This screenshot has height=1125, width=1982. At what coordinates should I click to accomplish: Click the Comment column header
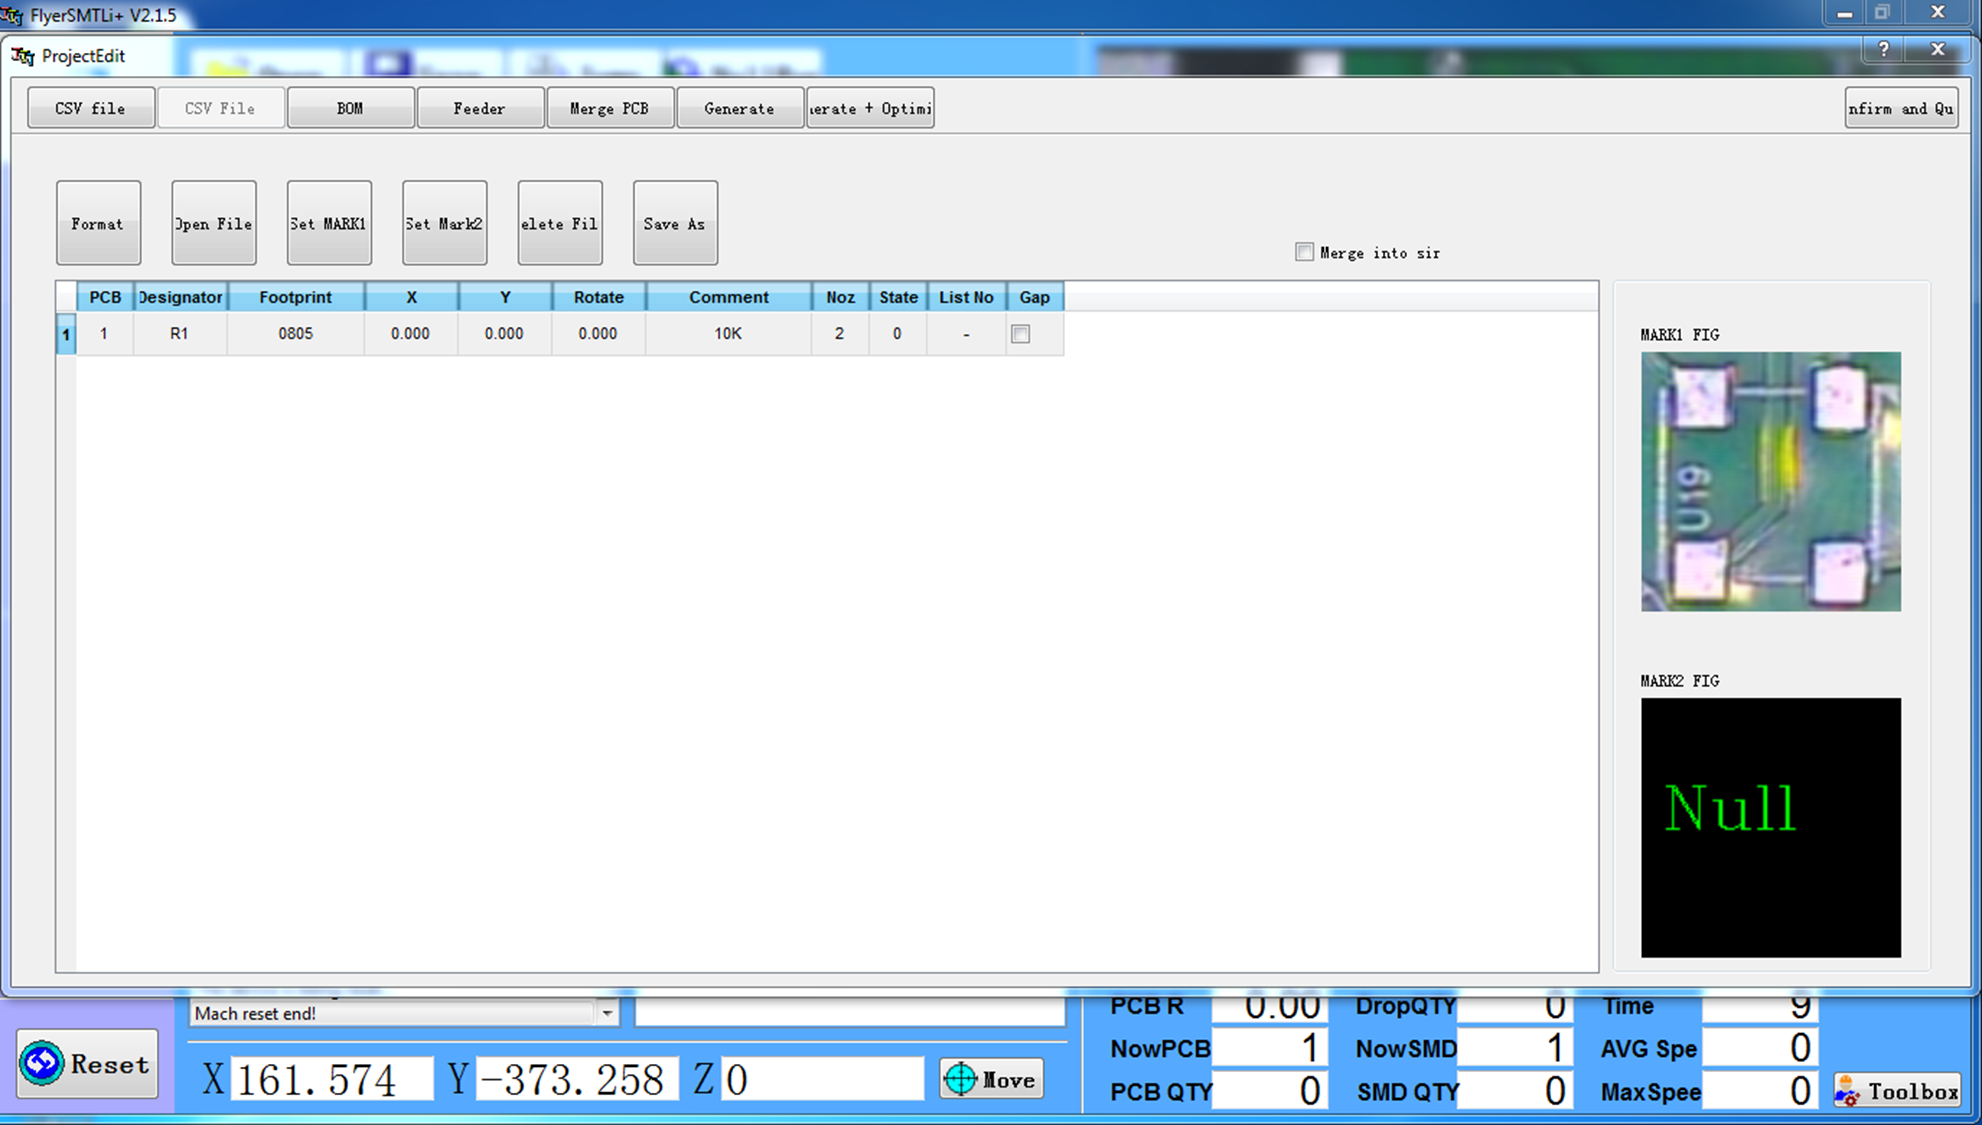[728, 297]
